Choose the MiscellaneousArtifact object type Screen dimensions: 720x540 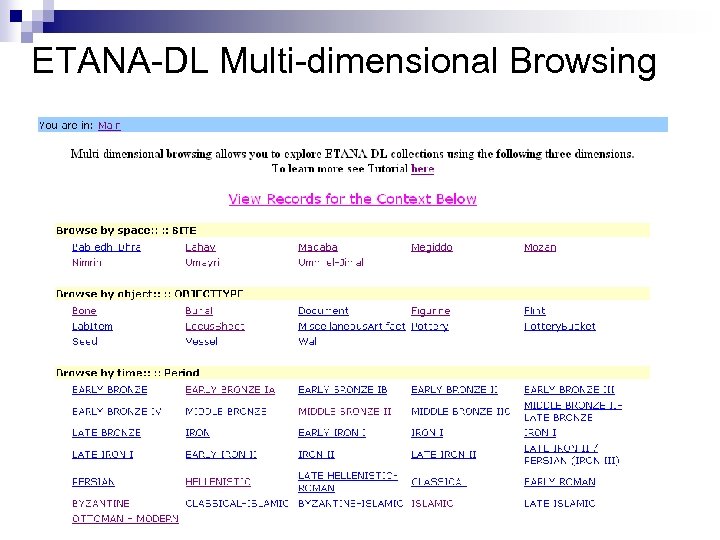pos(352,326)
